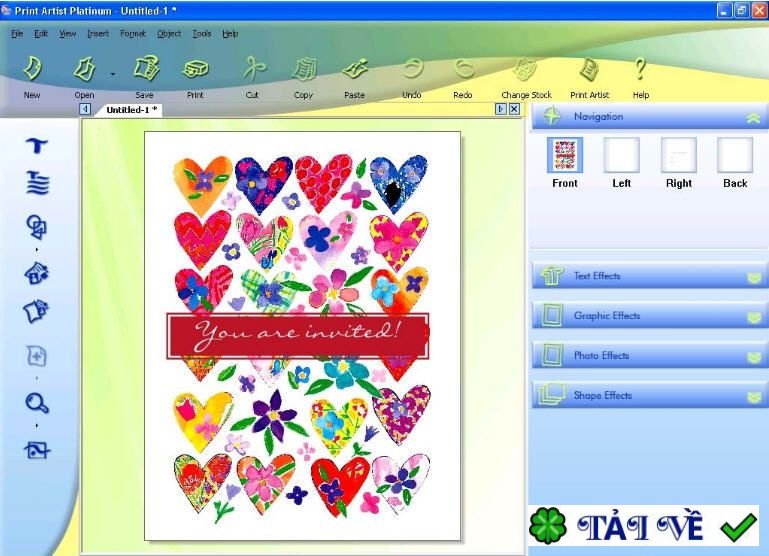
Task: Click the Photo Effects panel icon
Action: coord(552,355)
